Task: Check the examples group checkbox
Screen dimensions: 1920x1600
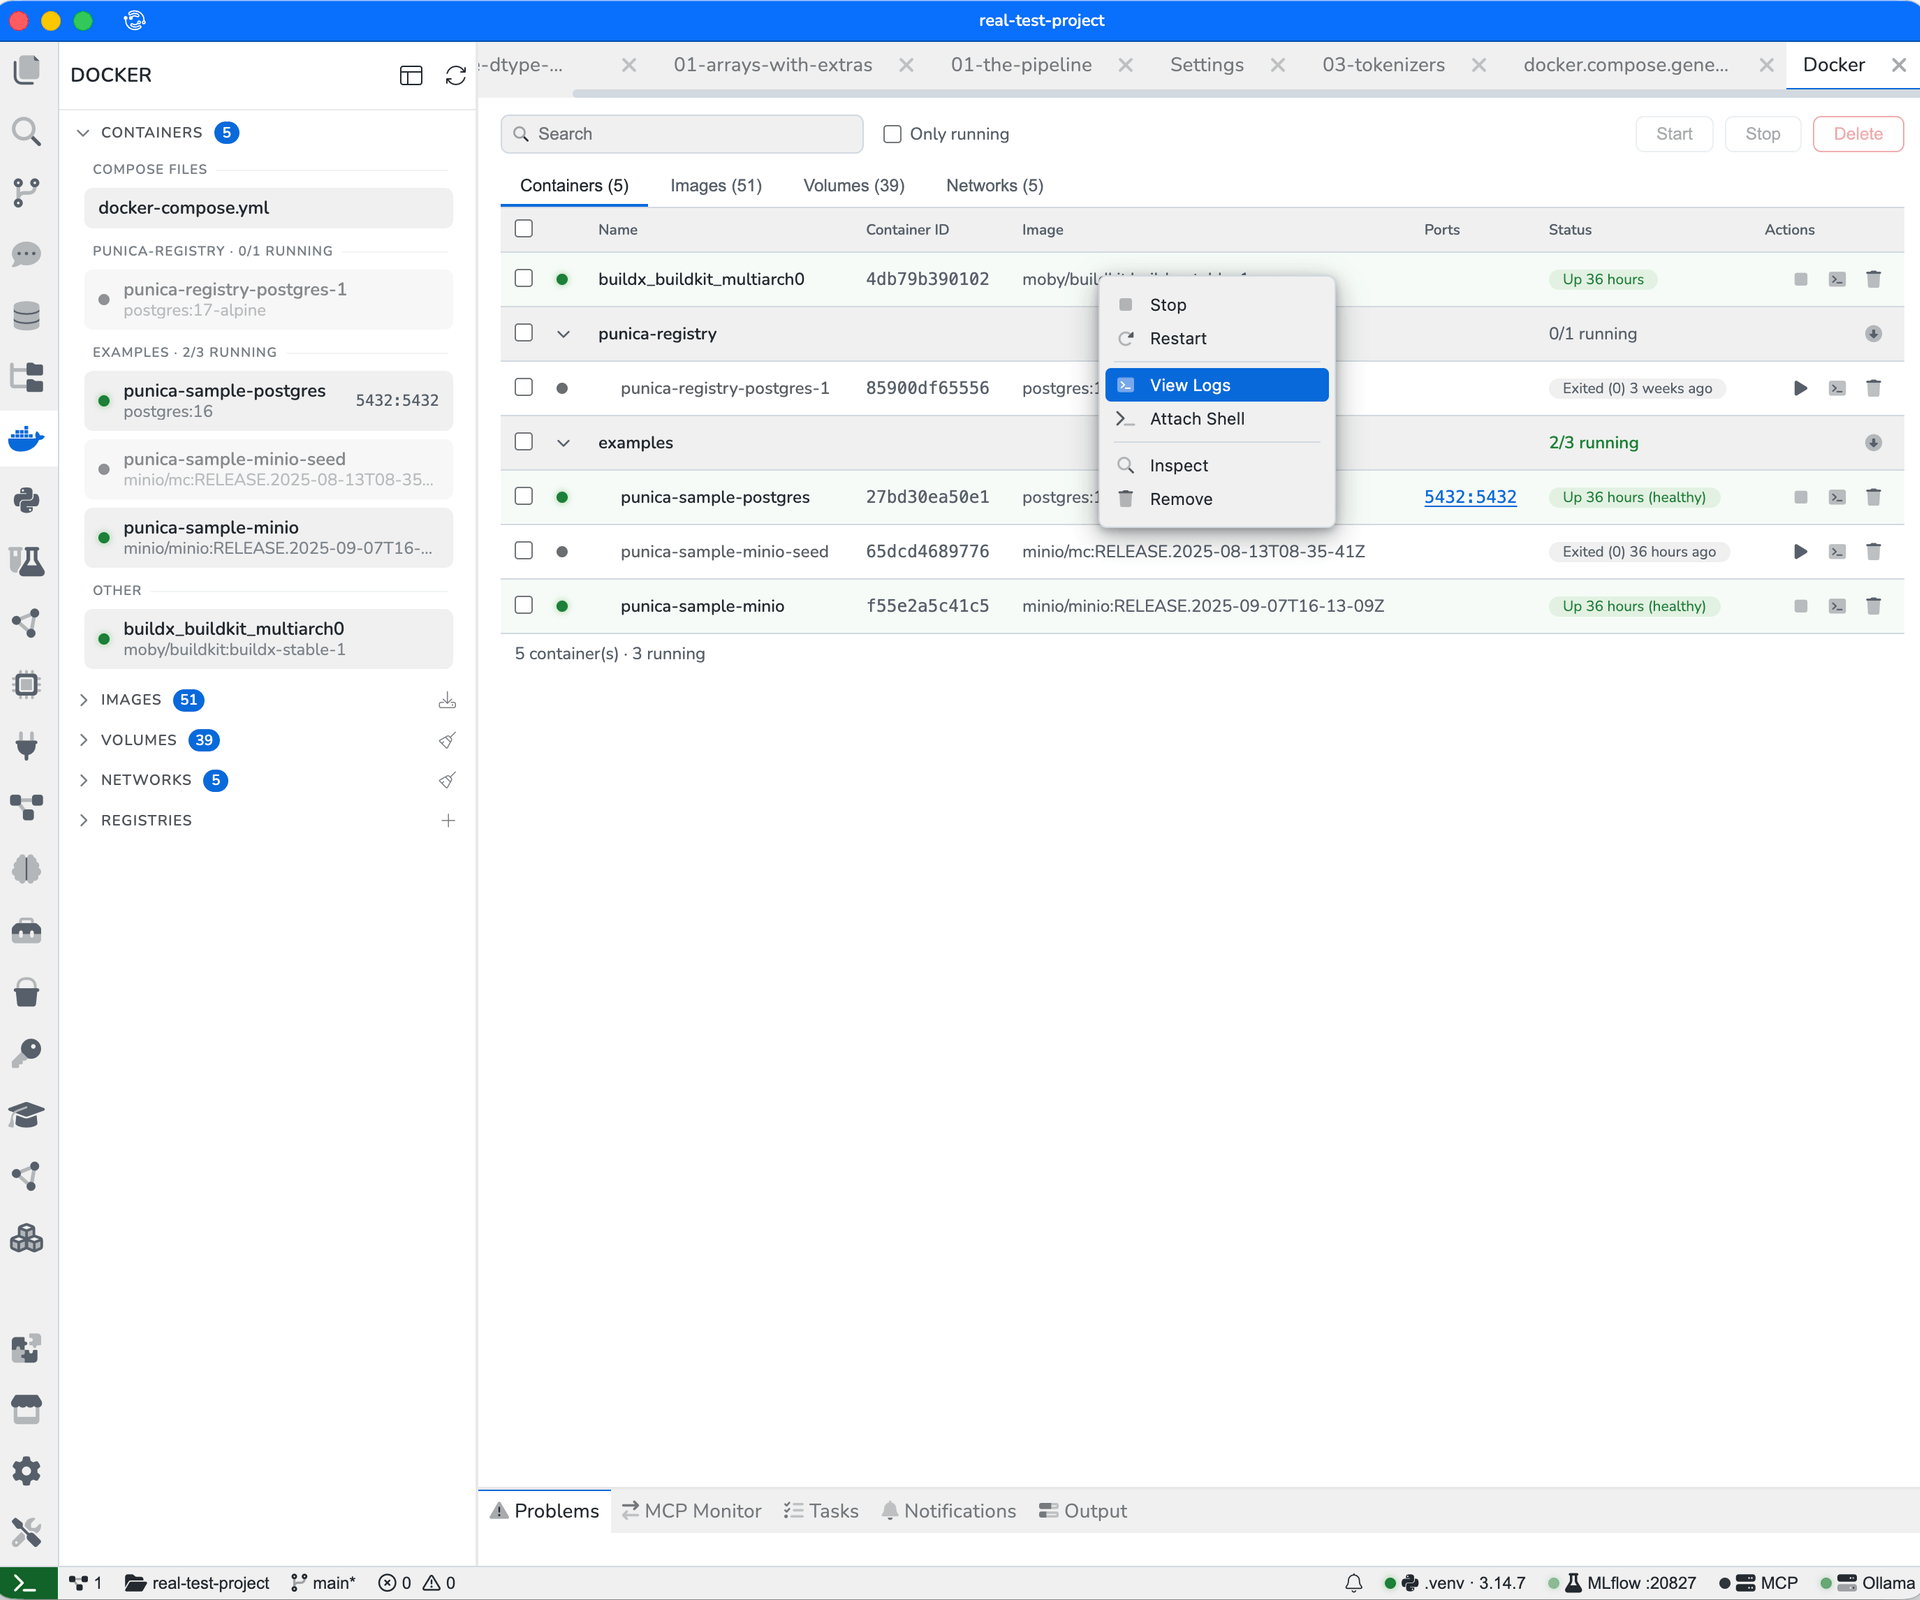Action: (x=523, y=442)
